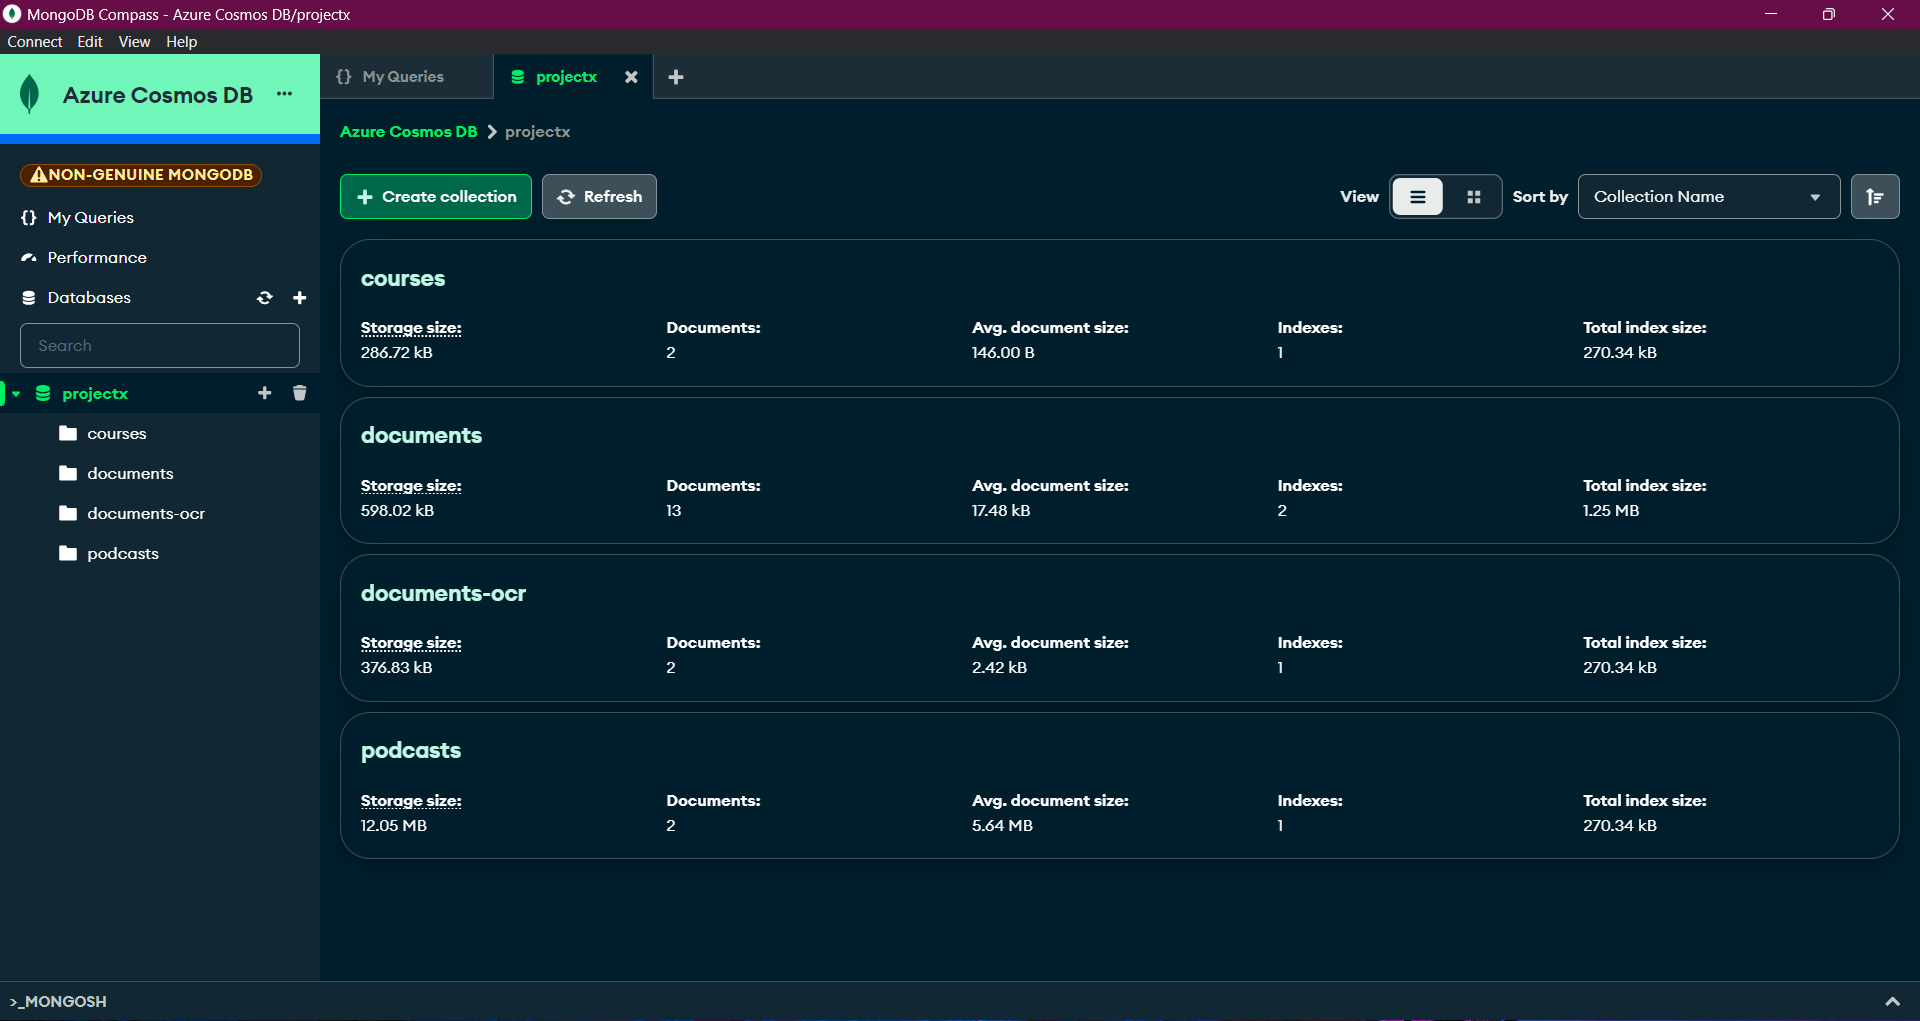The height and width of the screenshot is (1021, 1920).
Task: Delete the projectx database with trash icon
Action: click(x=299, y=393)
